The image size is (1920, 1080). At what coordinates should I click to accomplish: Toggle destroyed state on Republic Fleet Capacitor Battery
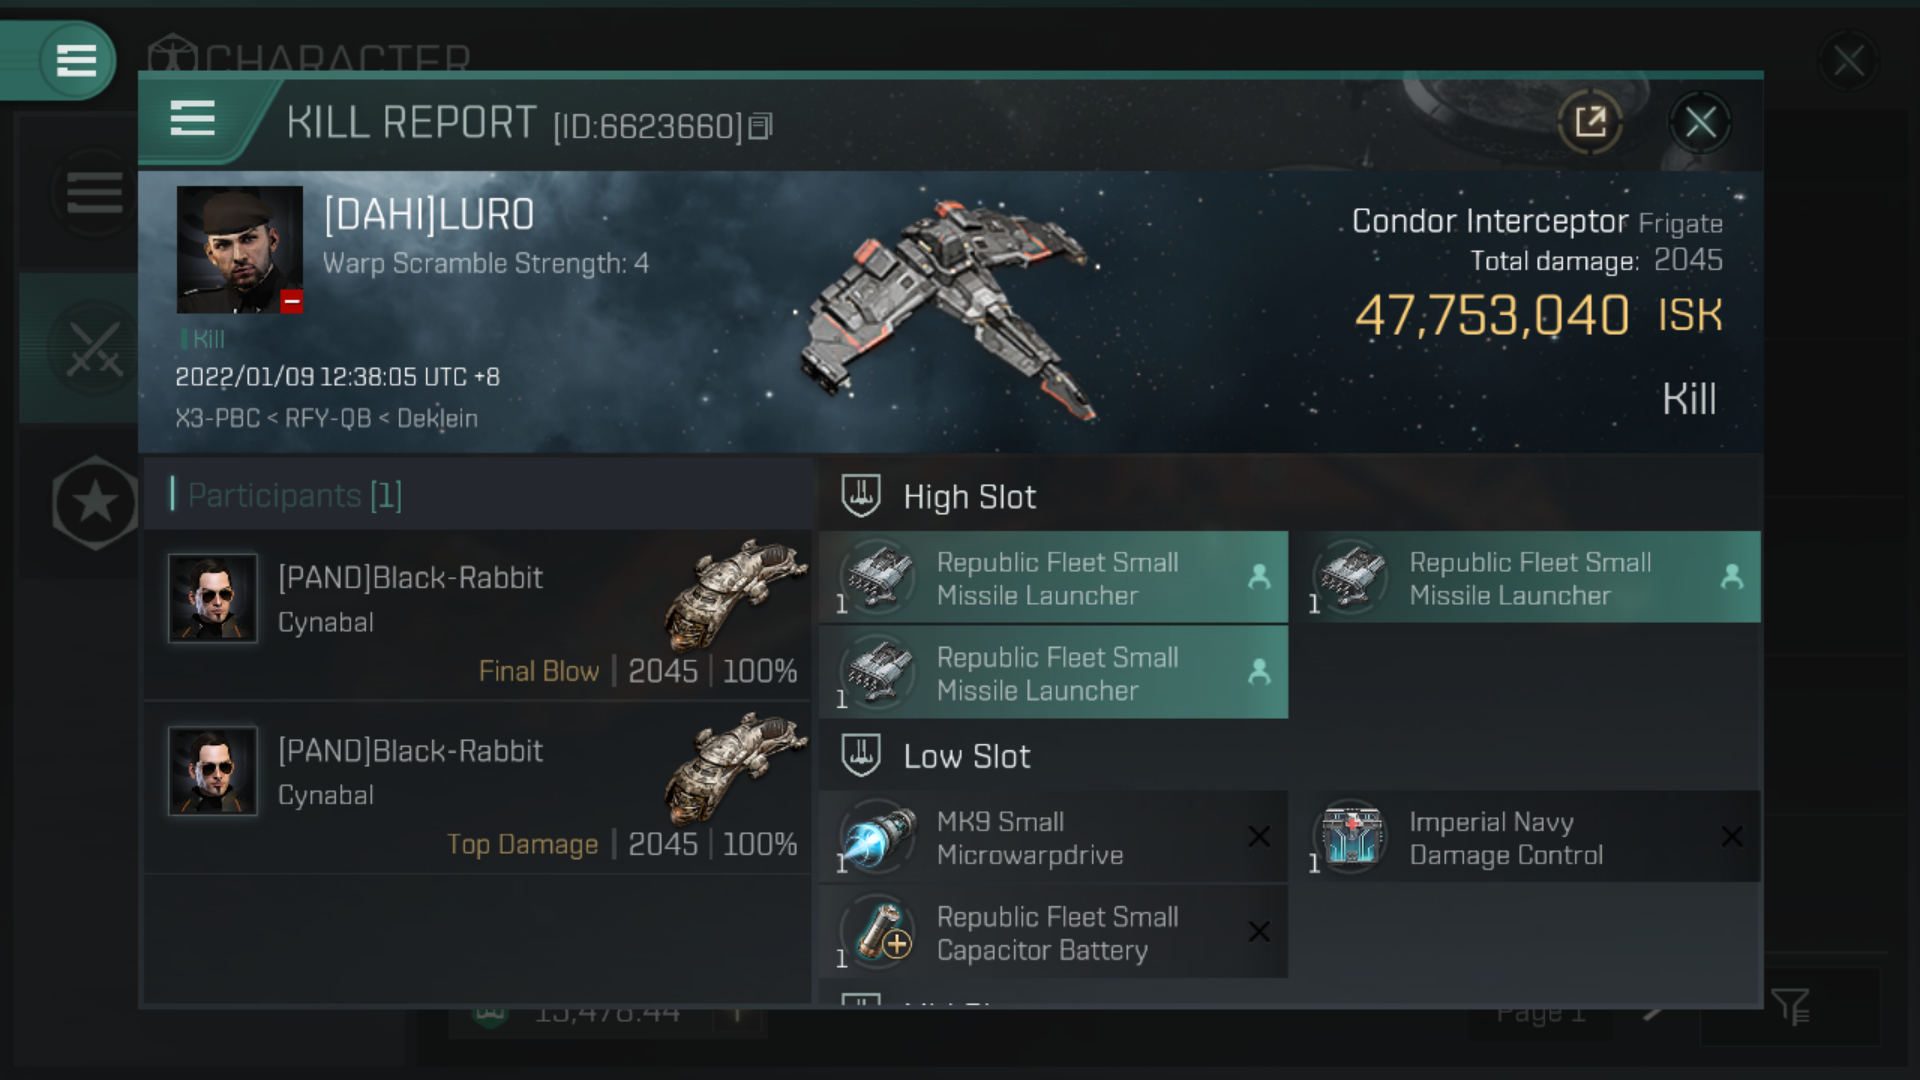tap(1257, 932)
